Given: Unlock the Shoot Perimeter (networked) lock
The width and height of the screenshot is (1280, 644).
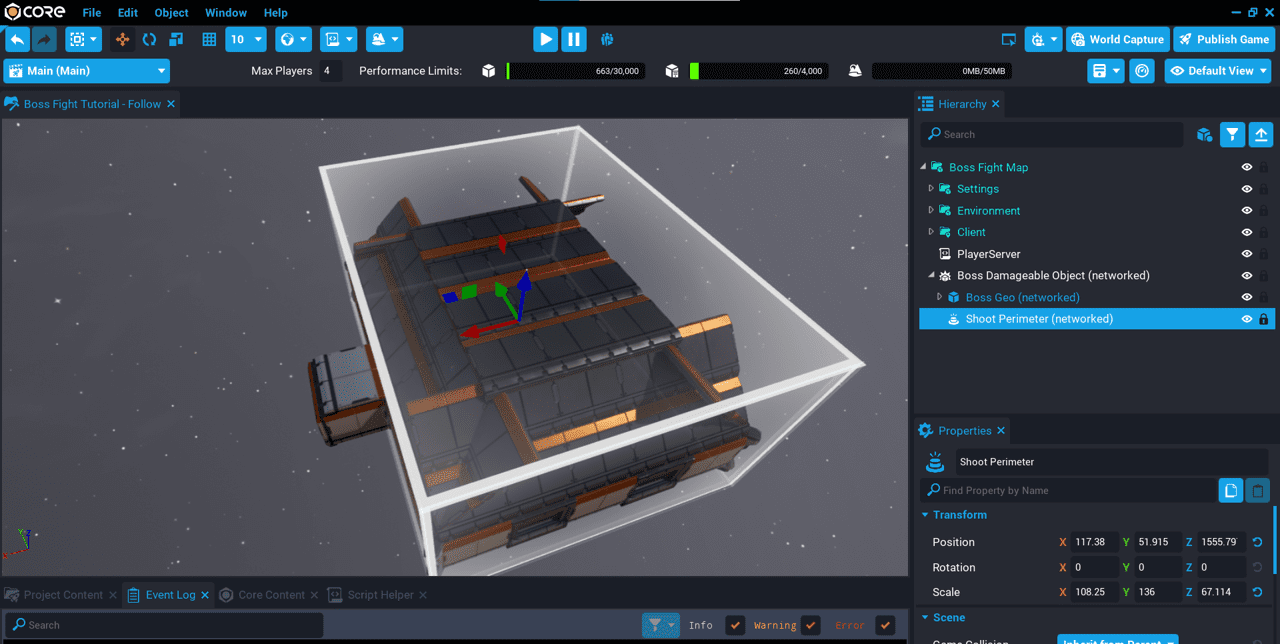Looking at the screenshot, I should (1263, 319).
